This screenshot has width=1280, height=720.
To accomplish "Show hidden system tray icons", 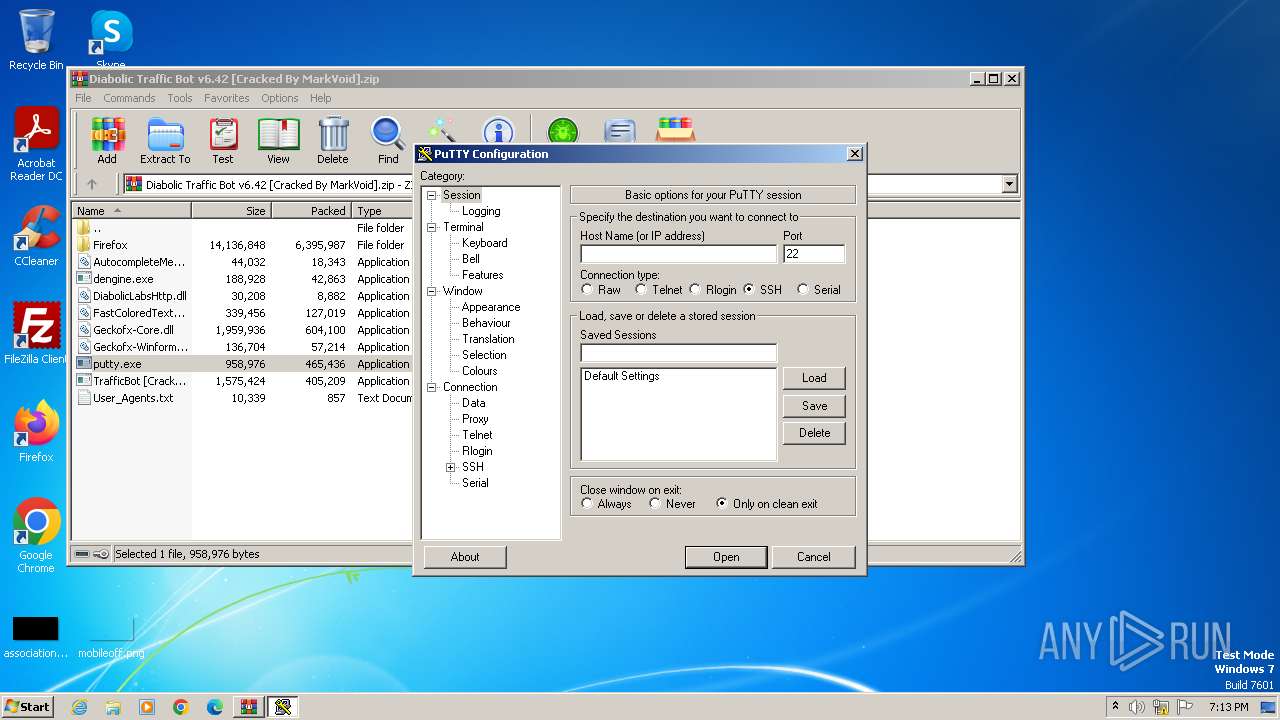I will coord(1115,706).
